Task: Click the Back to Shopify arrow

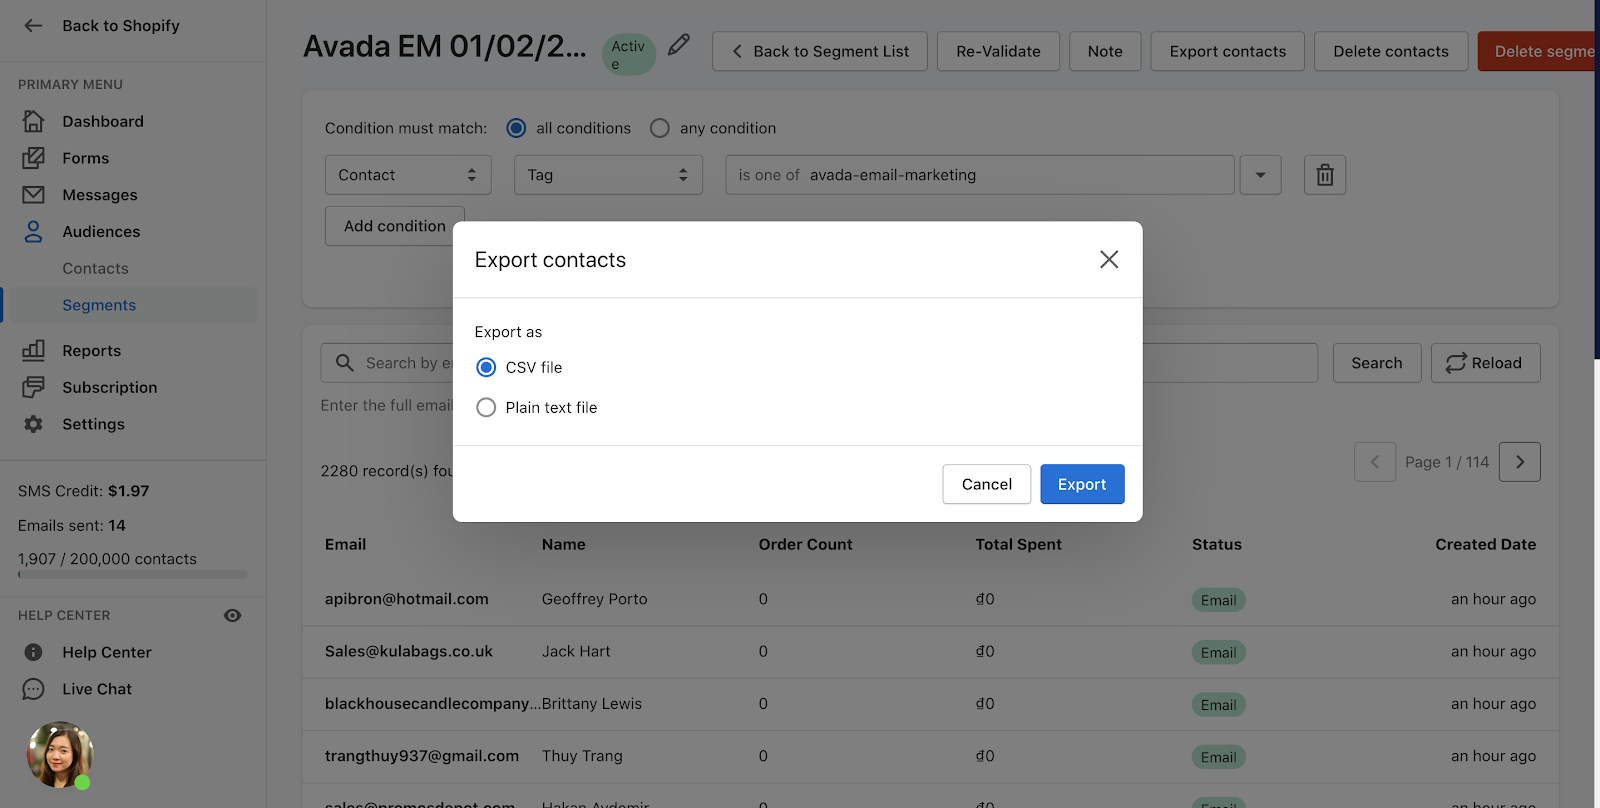Action: [33, 26]
